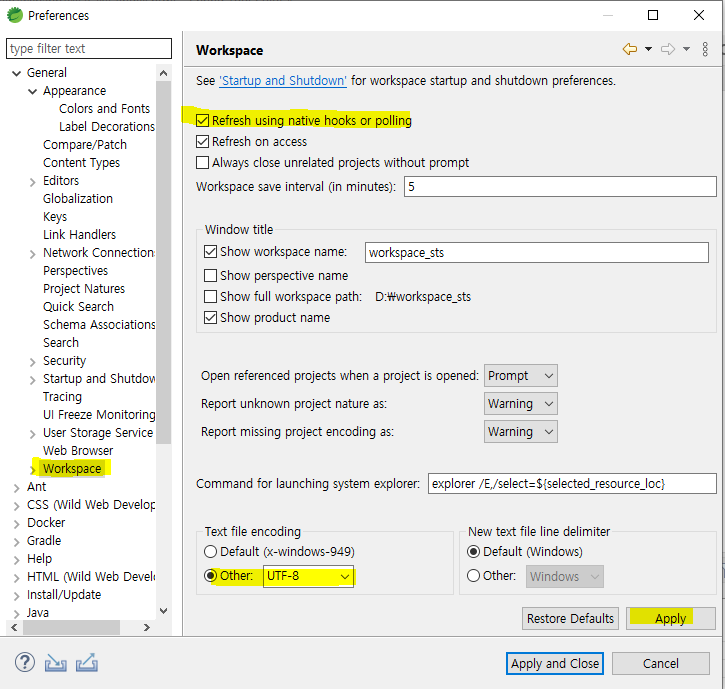Viewport: 725px width, 689px height.
Task: Click tree vertical scrollbar down arrow
Action: (164, 611)
